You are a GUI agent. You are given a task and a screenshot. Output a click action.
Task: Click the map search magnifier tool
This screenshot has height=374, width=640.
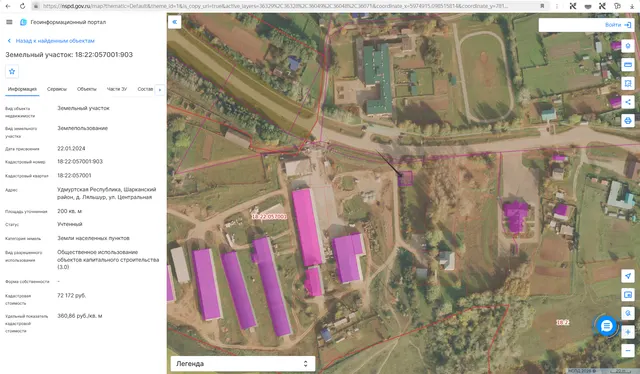point(628,313)
